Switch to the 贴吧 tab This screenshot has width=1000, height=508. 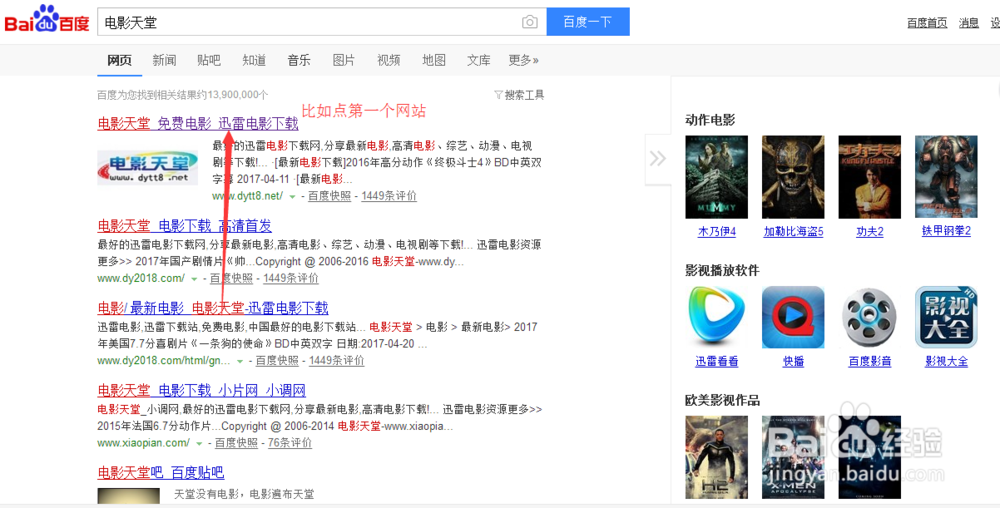pyautogui.click(x=209, y=61)
